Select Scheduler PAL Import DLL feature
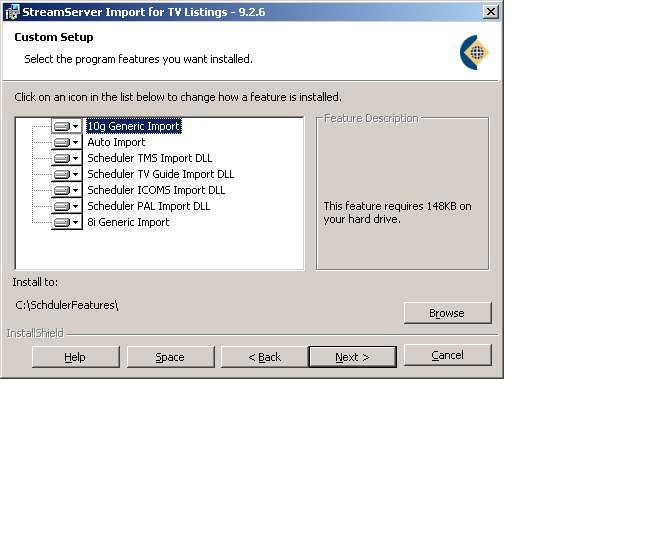 coord(148,206)
